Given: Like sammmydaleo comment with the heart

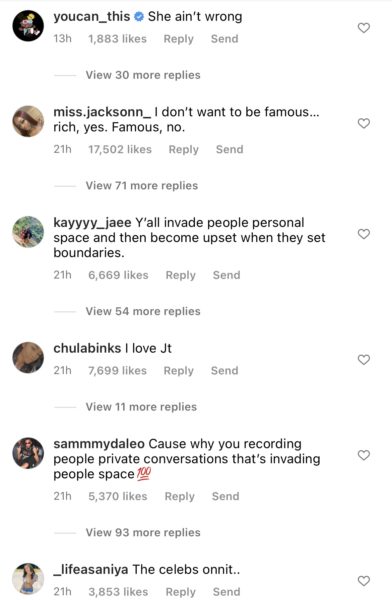Looking at the screenshot, I should pyautogui.click(x=364, y=455).
